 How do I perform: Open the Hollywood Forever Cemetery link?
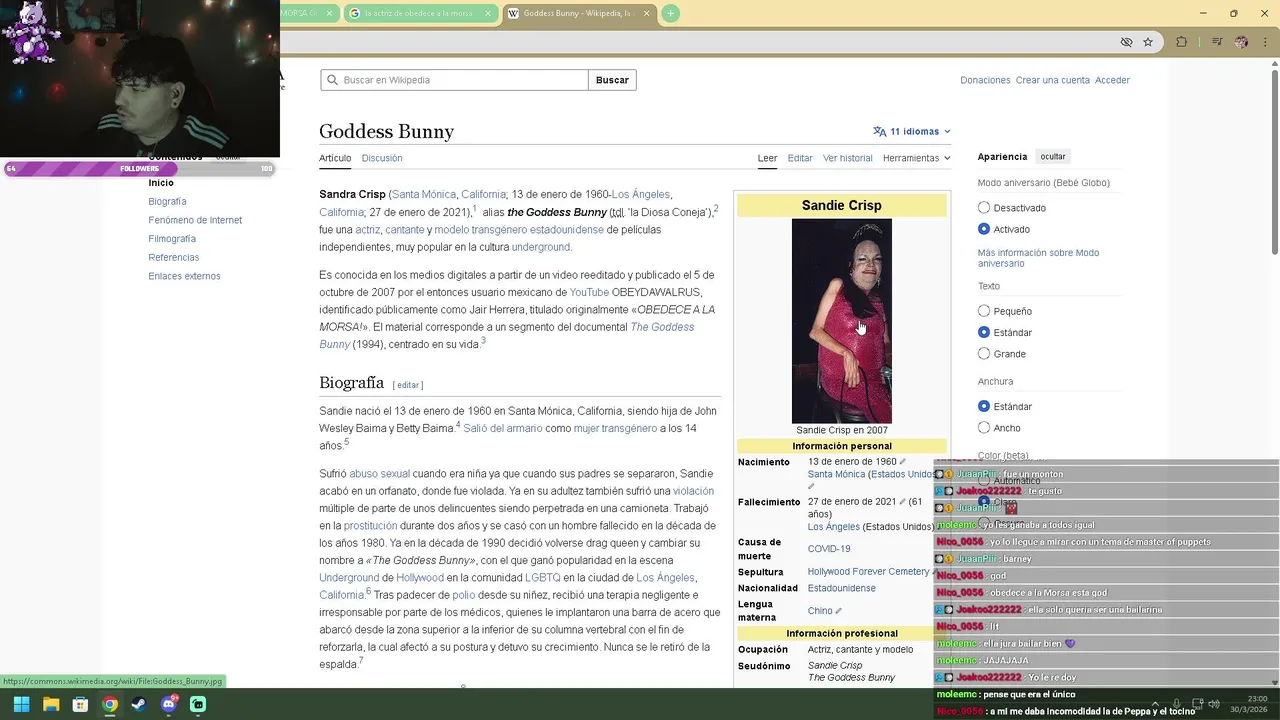[869, 572]
